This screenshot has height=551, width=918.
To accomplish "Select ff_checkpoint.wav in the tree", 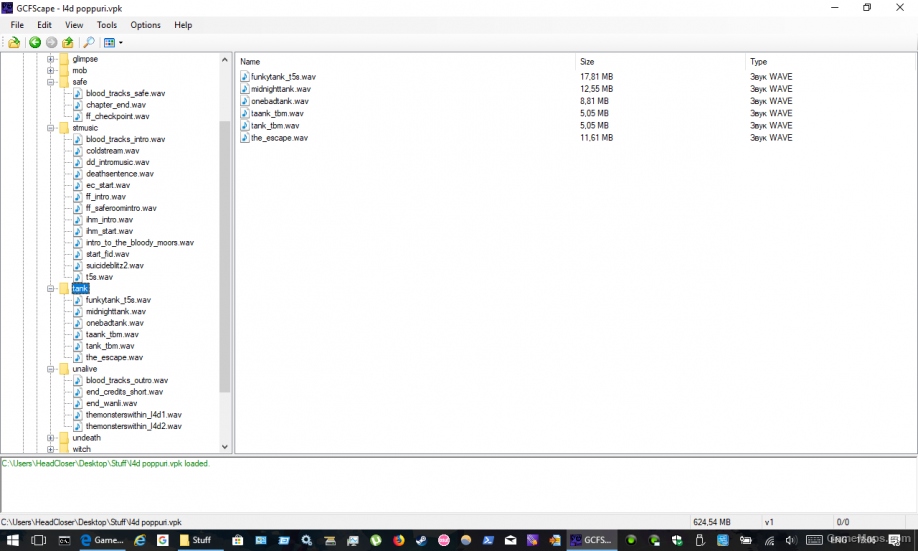I will coord(118,116).
